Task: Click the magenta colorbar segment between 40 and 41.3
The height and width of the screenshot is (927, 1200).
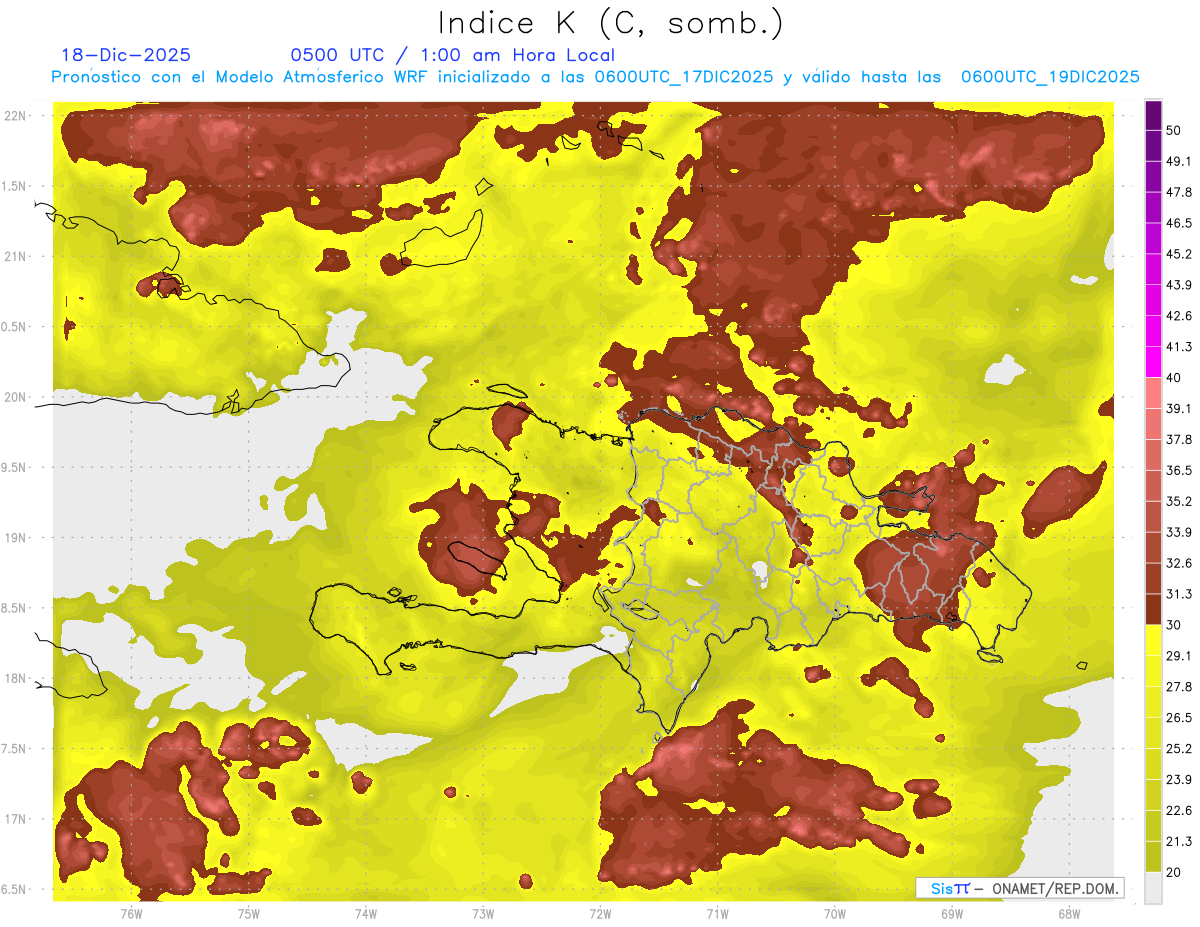Action: 1154,362
